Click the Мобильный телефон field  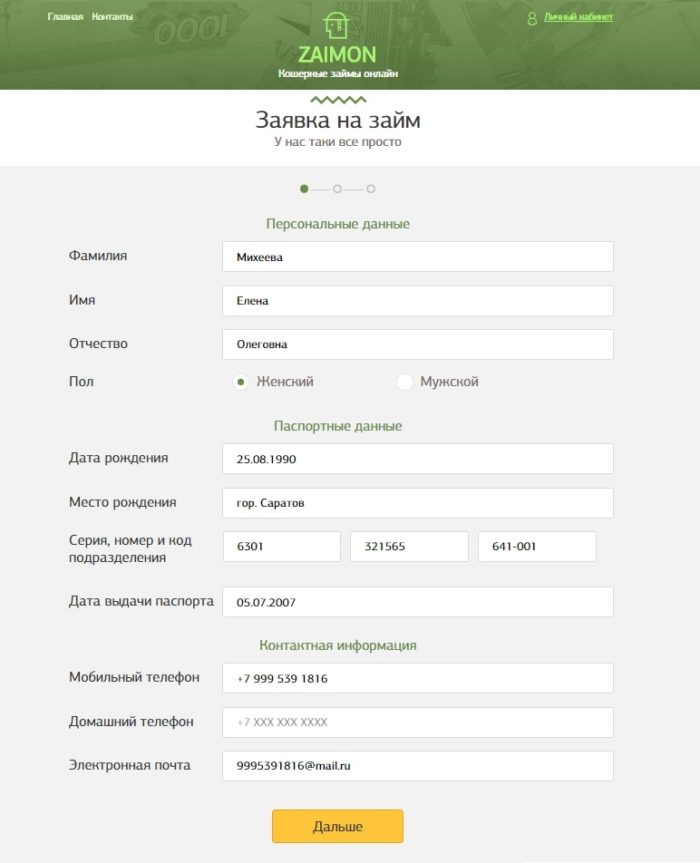(x=418, y=678)
